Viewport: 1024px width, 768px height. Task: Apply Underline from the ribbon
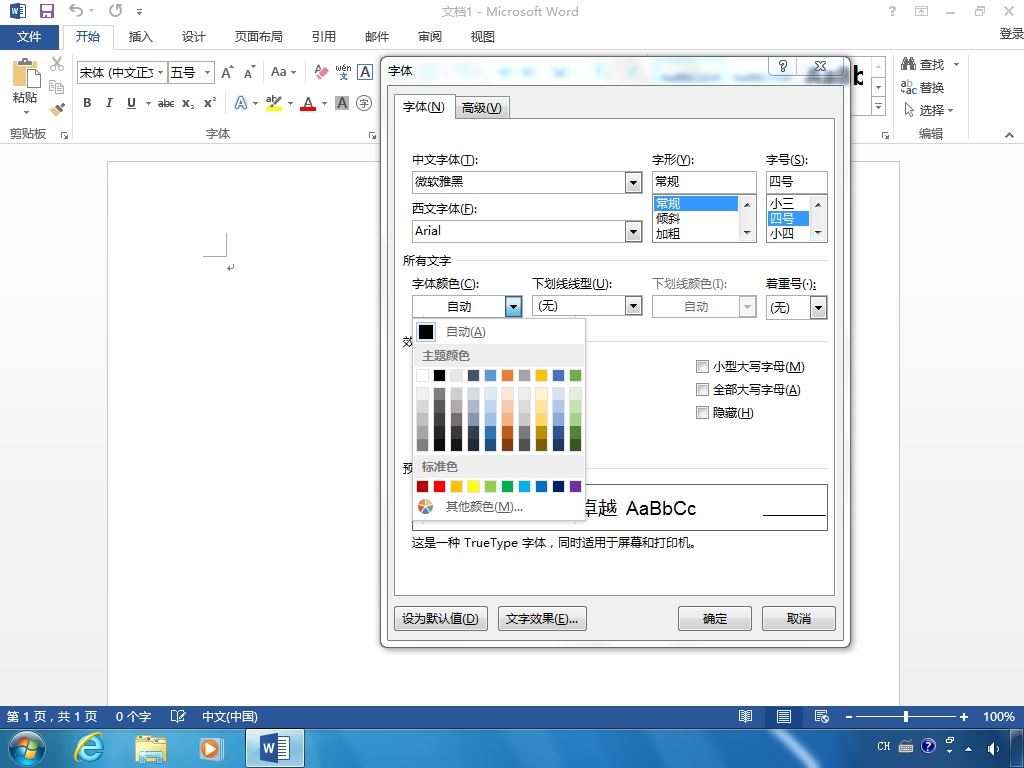click(x=131, y=103)
